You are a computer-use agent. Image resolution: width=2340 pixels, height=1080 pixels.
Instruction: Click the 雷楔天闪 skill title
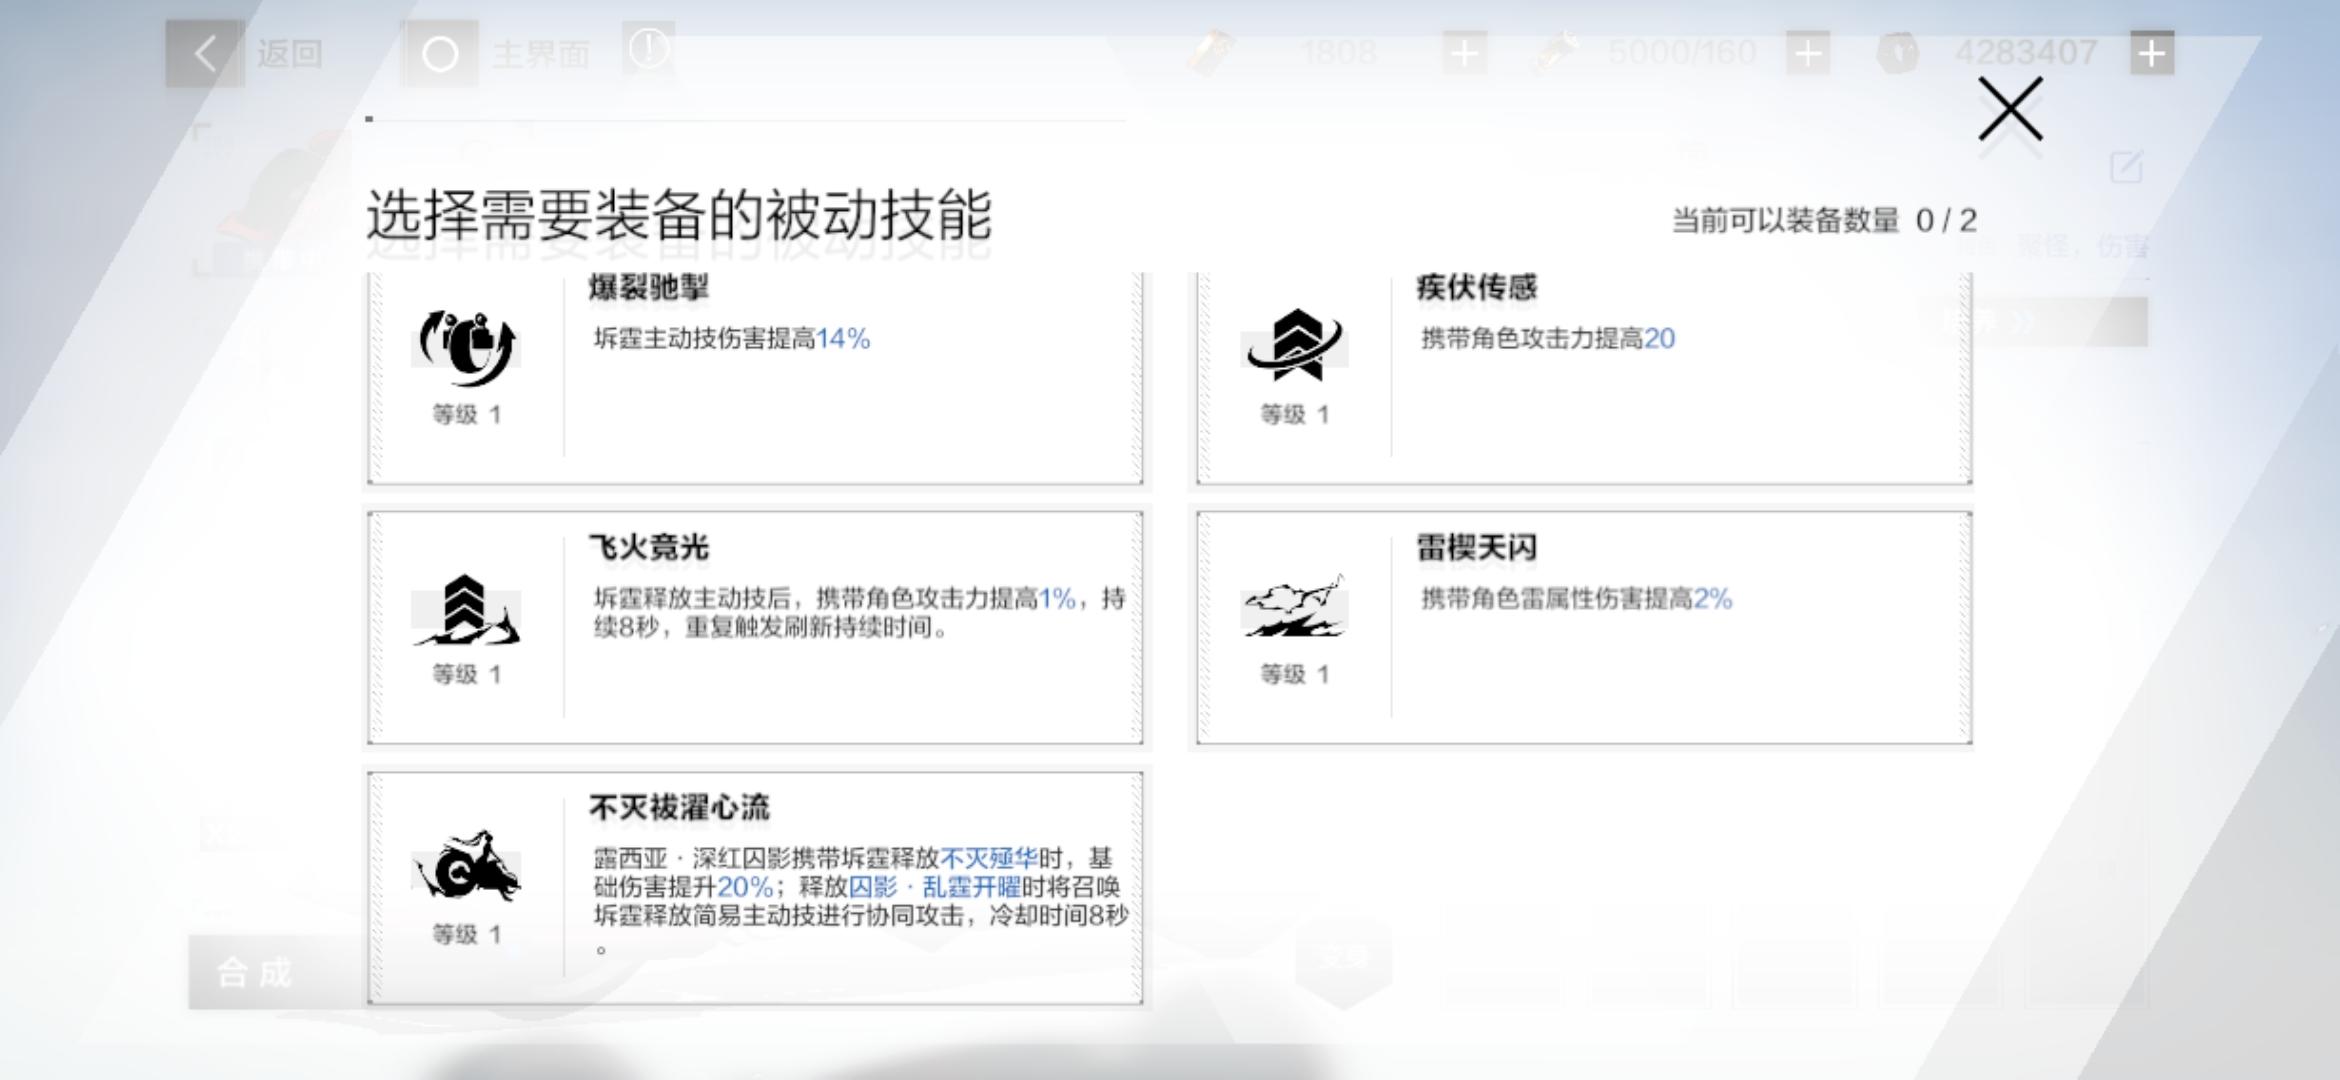click(x=1476, y=548)
